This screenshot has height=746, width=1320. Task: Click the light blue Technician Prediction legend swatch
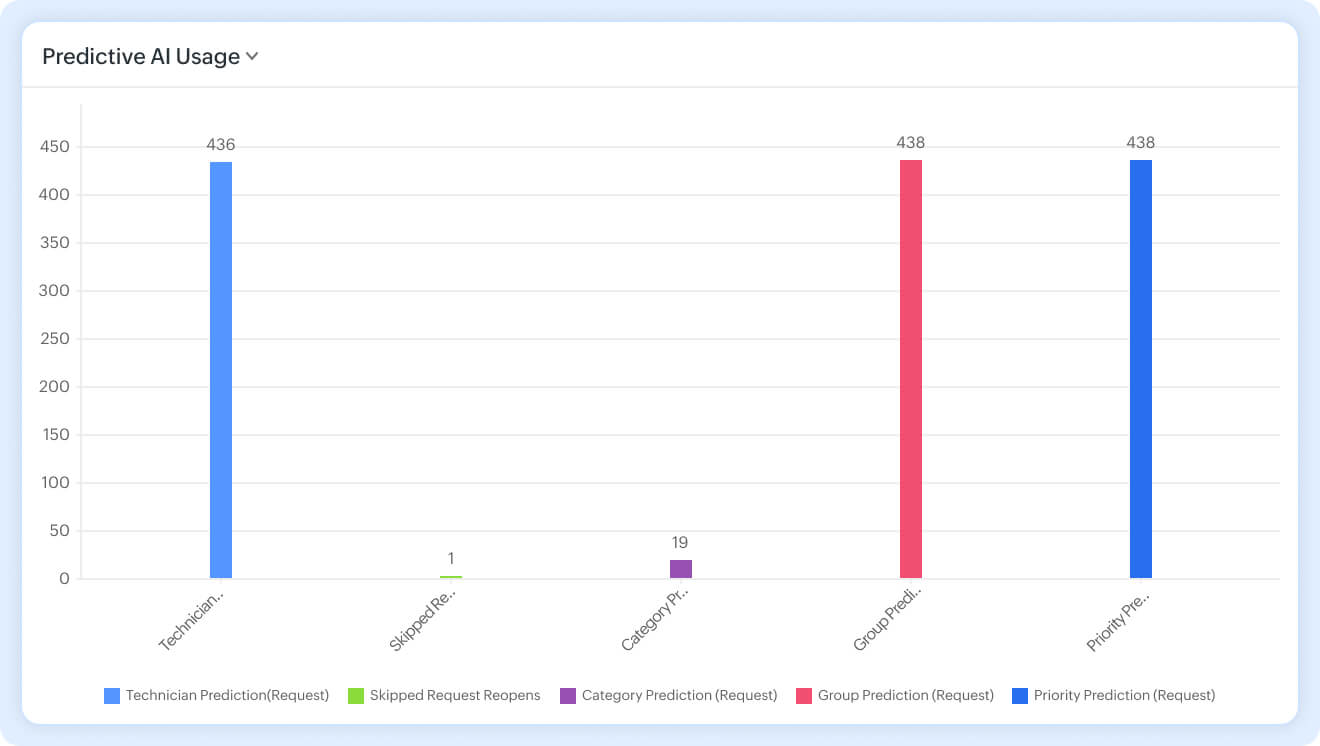click(112, 696)
